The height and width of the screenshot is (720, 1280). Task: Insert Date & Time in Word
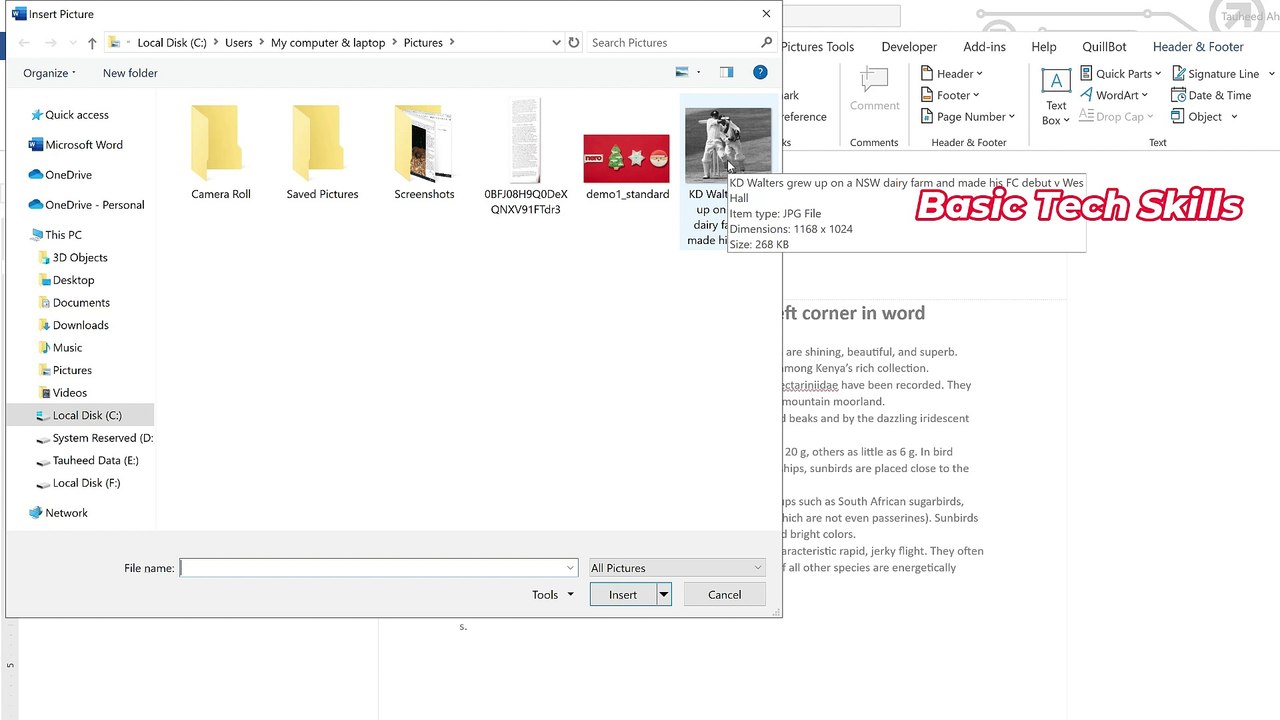1211,95
